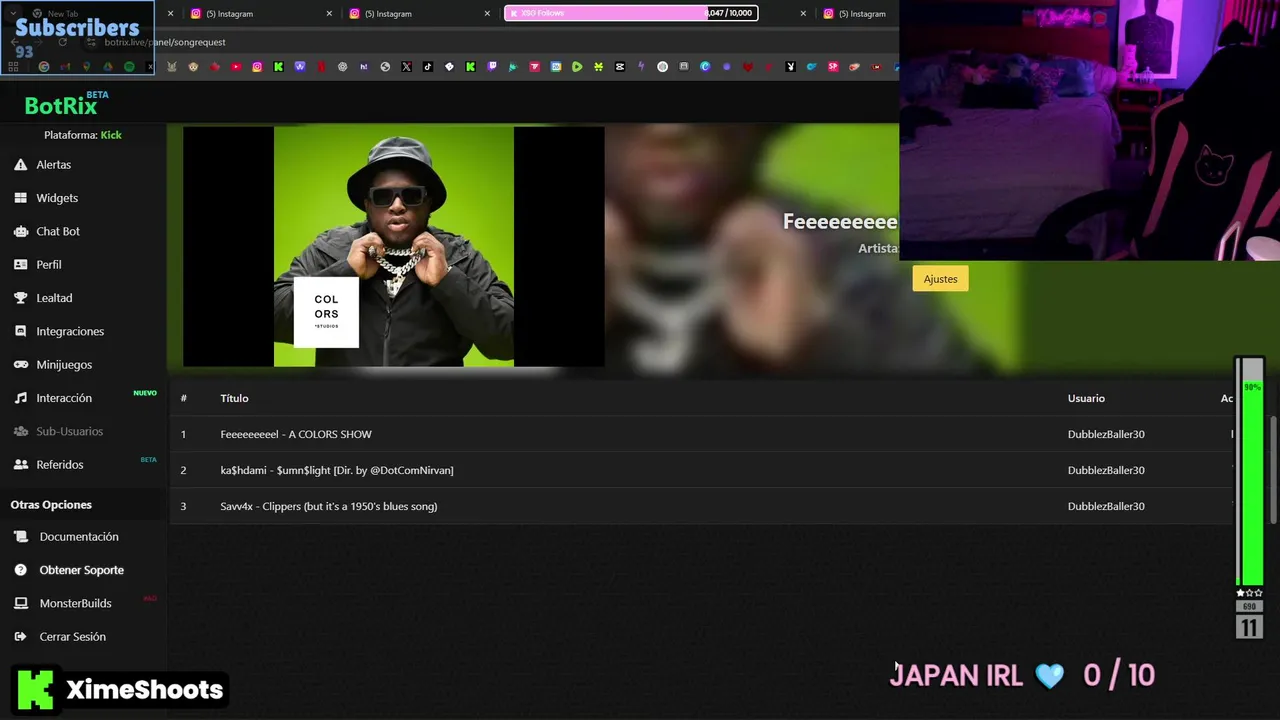Click Obtener Soporte link
Viewport: 1280px width, 720px height.
[83, 570]
